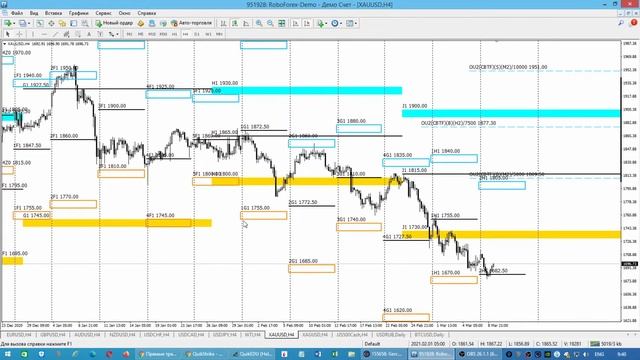Switch to H1 timeframe

coord(174,34)
